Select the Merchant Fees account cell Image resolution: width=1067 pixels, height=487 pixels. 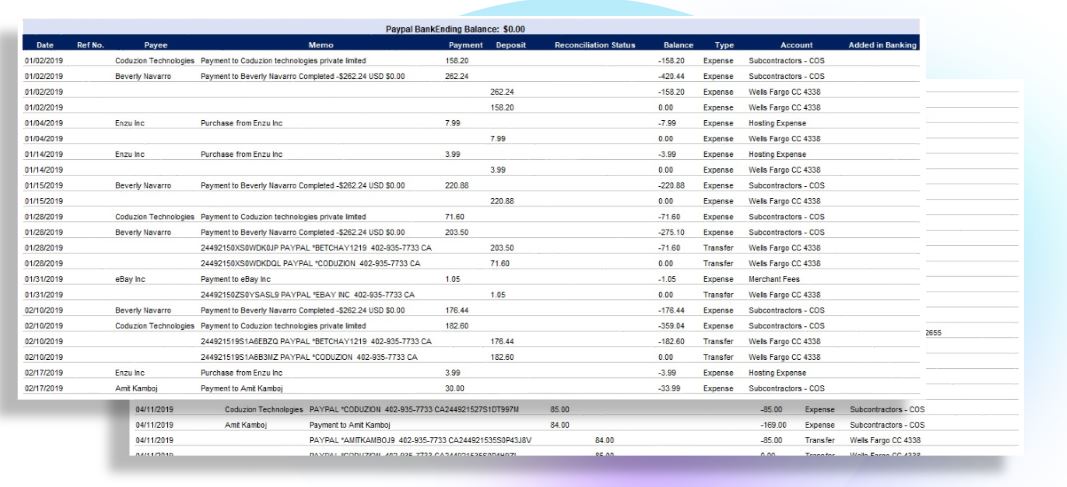tap(774, 279)
